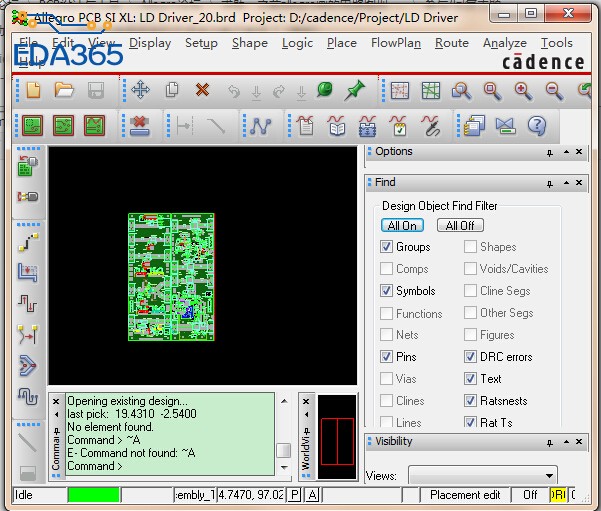
Task: Click the blue wave icon in left sidebar
Action: pyautogui.click(x=28, y=396)
